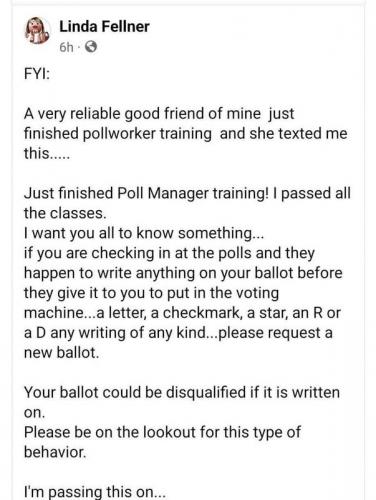Click the line 'machine...a letter, a checkmark, a star'
The width and height of the screenshot is (376, 500).
(182, 313)
